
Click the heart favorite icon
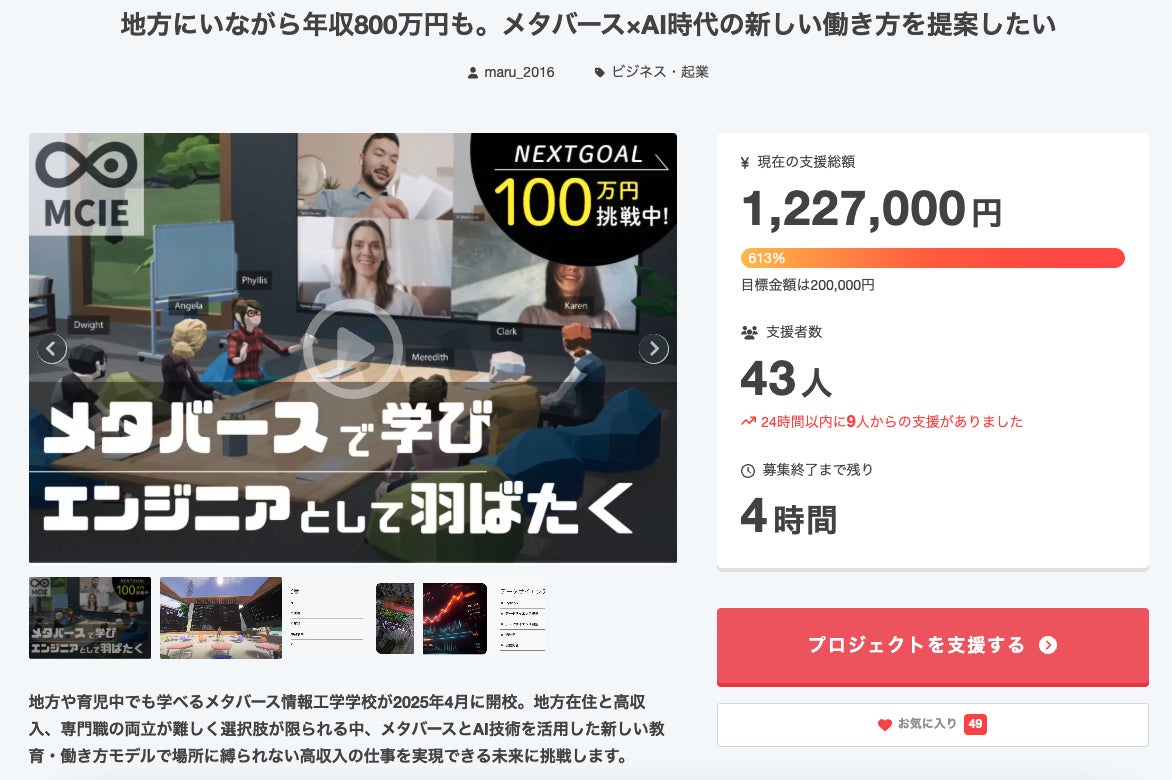(884, 724)
